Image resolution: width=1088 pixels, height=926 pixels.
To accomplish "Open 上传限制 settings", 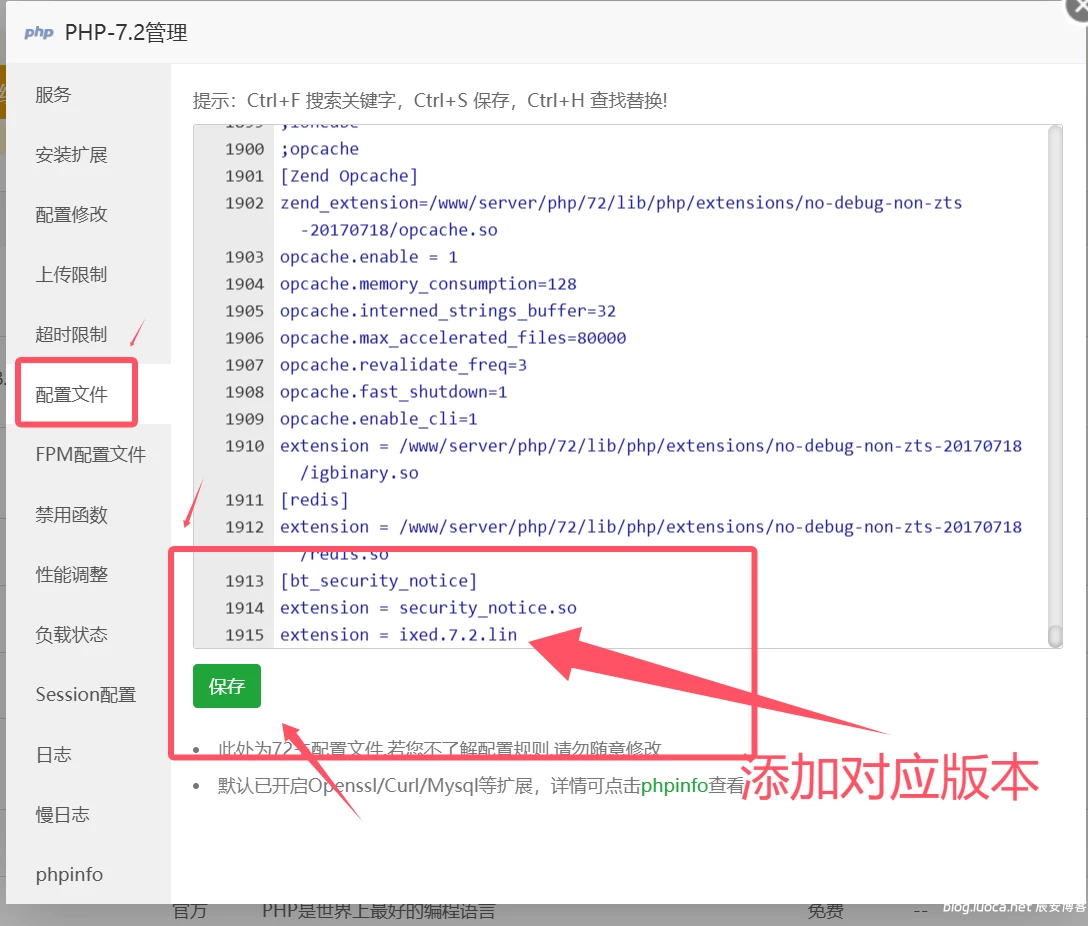I will (71, 275).
